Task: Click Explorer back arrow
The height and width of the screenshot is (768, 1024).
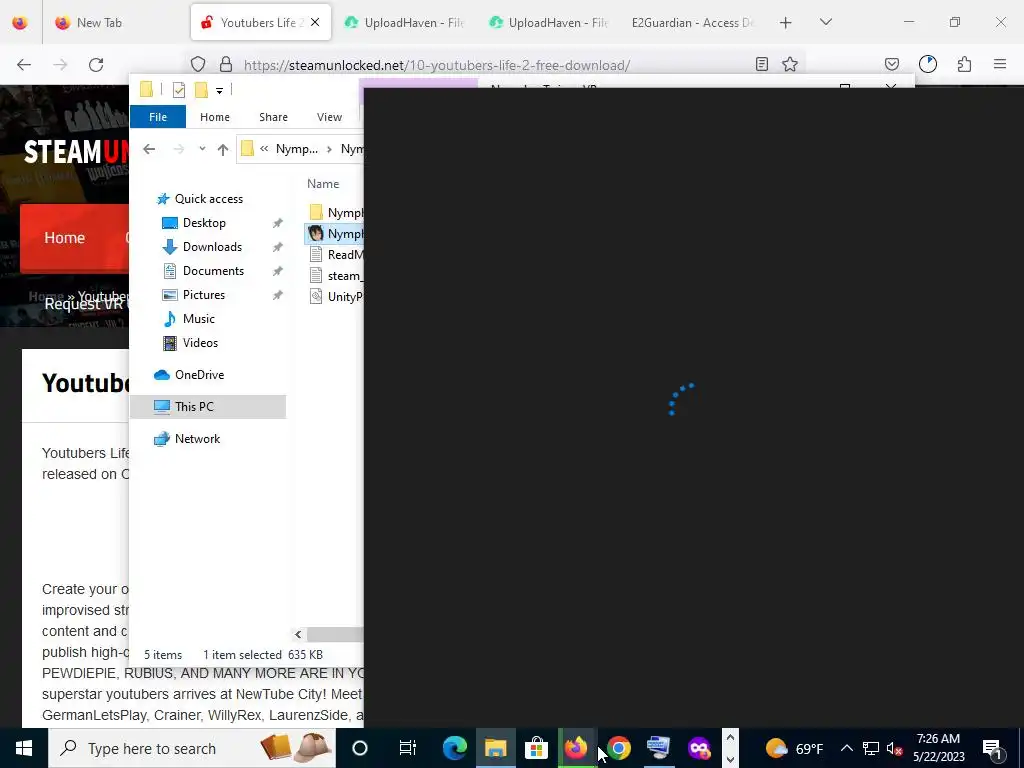Action: pos(149,150)
